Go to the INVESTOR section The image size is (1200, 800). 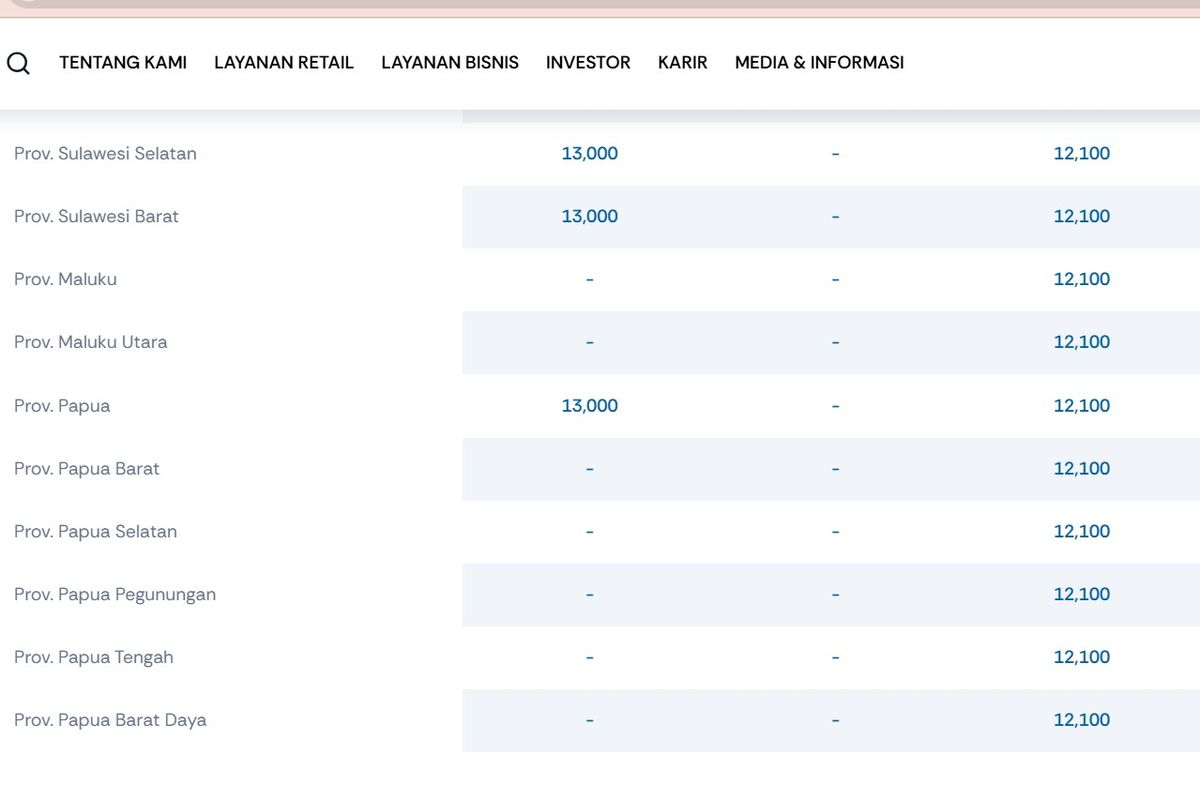click(588, 62)
